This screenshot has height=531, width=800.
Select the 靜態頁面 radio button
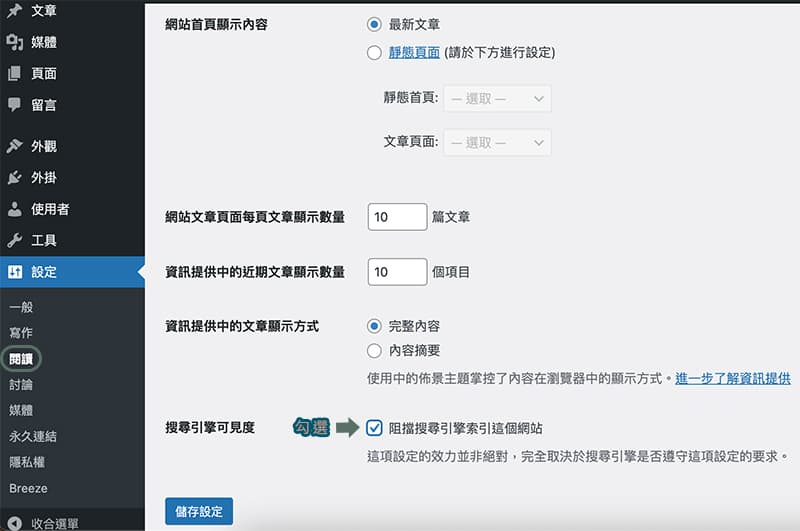click(374, 53)
